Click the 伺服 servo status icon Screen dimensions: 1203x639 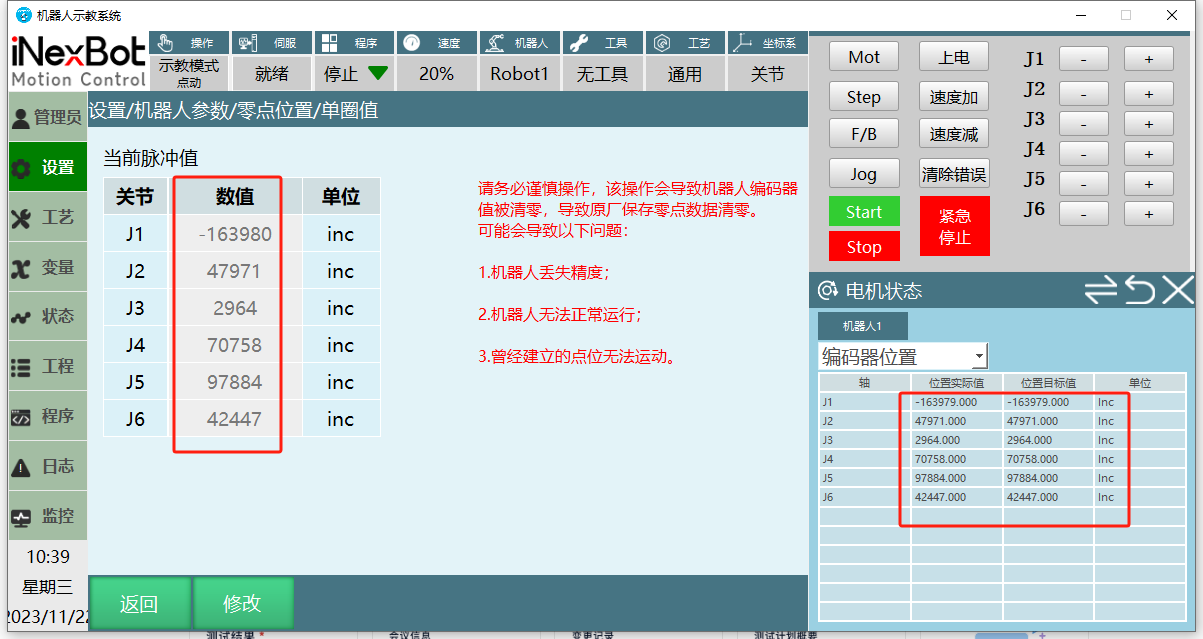pyautogui.click(x=244, y=41)
